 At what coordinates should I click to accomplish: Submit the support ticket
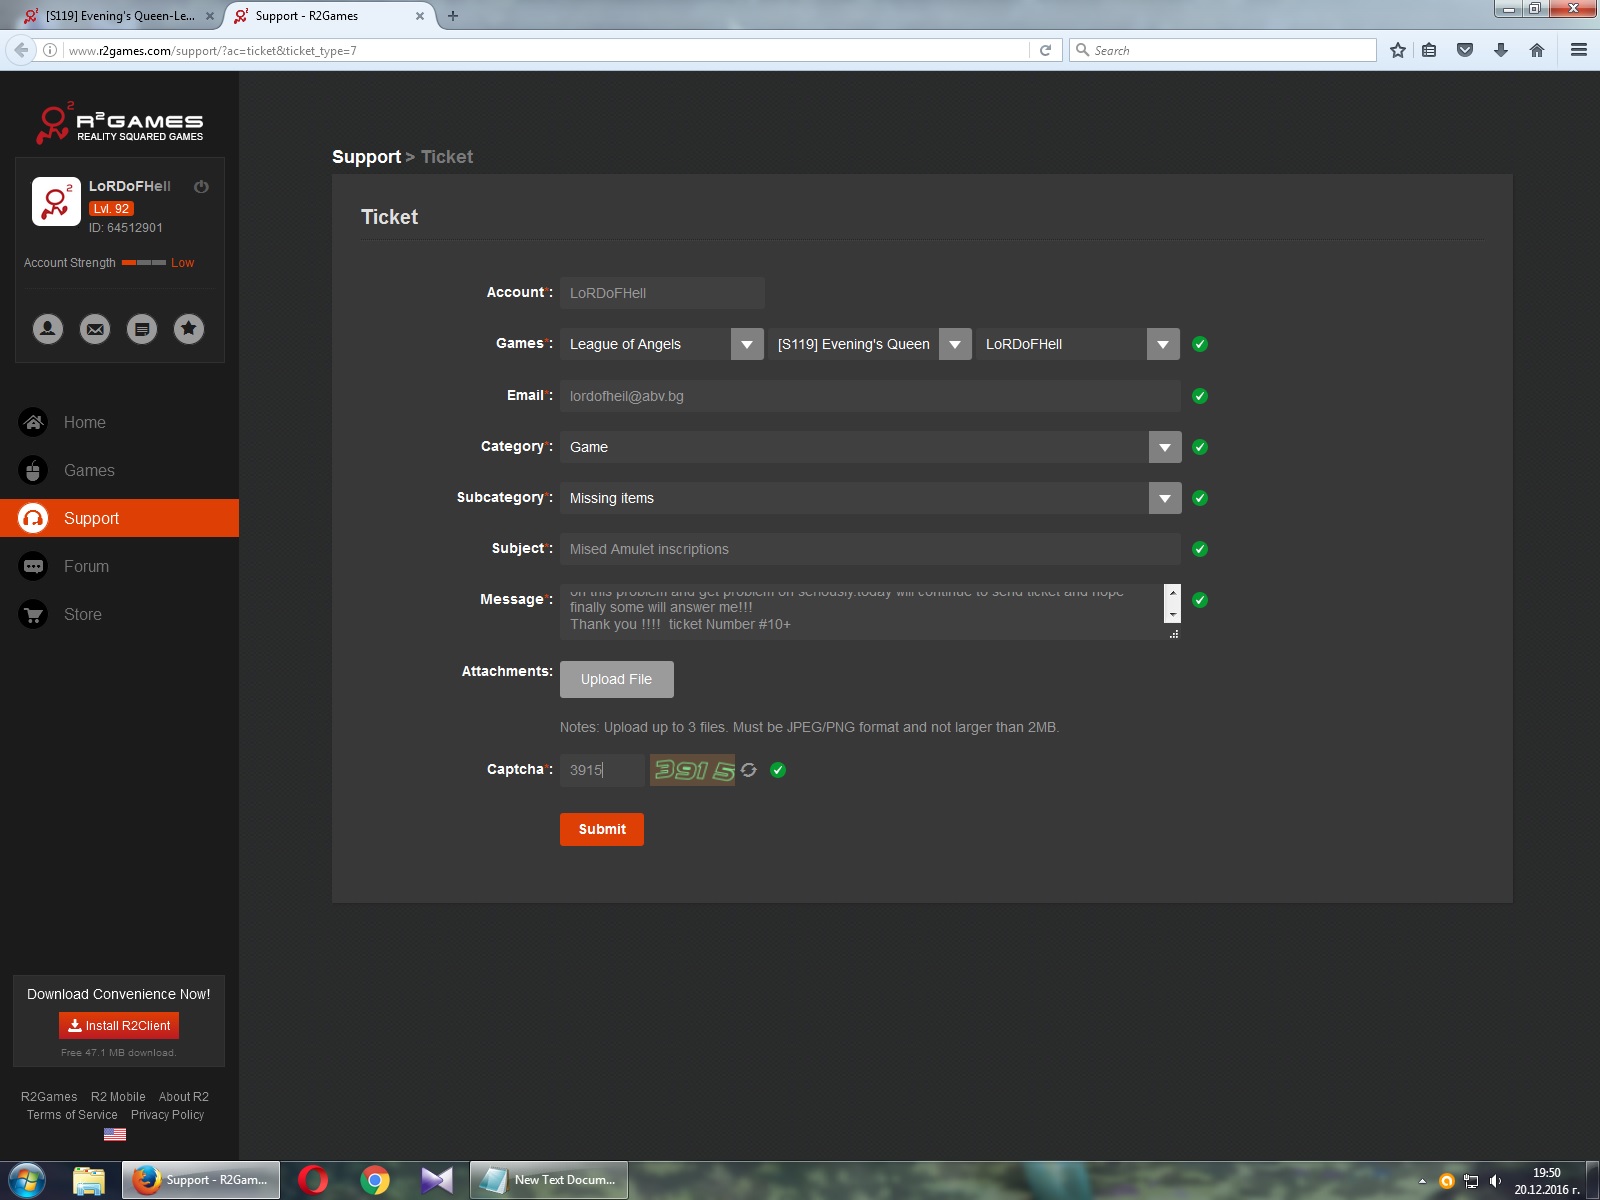(601, 829)
